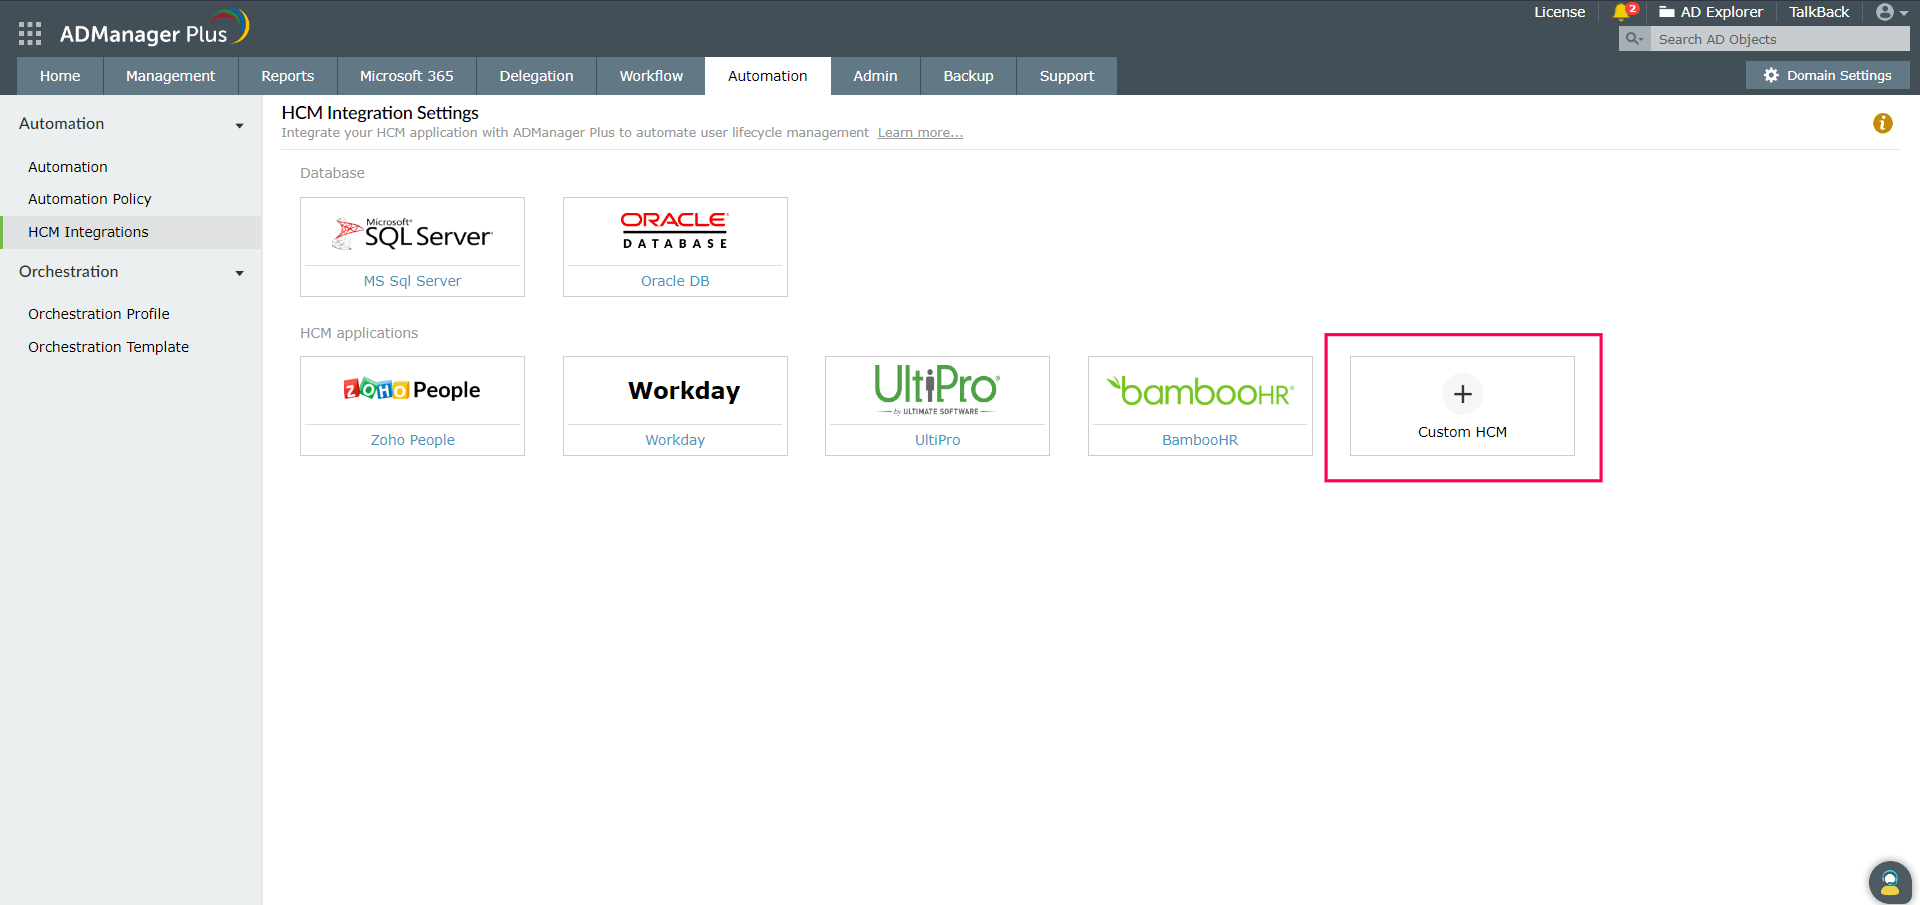The height and width of the screenshot is (905, 1920).
Task: Collapse the Automation sidebar section arrow
Action: coord(240,126)
